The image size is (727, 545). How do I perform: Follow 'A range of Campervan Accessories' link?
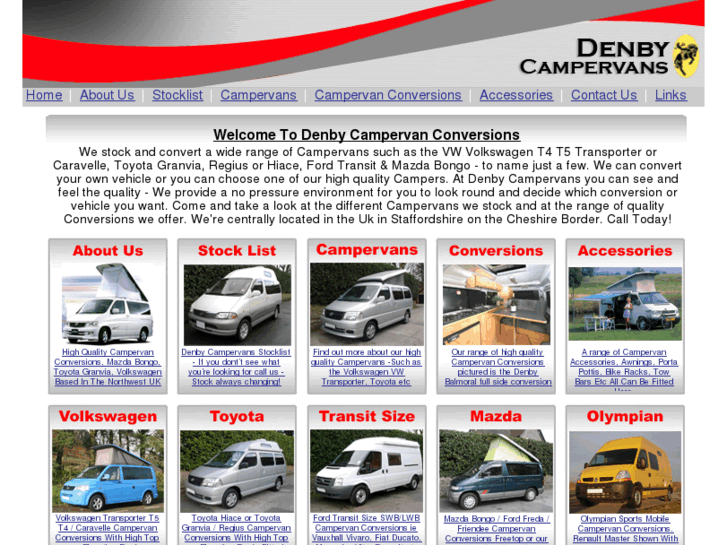click(x=624, y=368)
